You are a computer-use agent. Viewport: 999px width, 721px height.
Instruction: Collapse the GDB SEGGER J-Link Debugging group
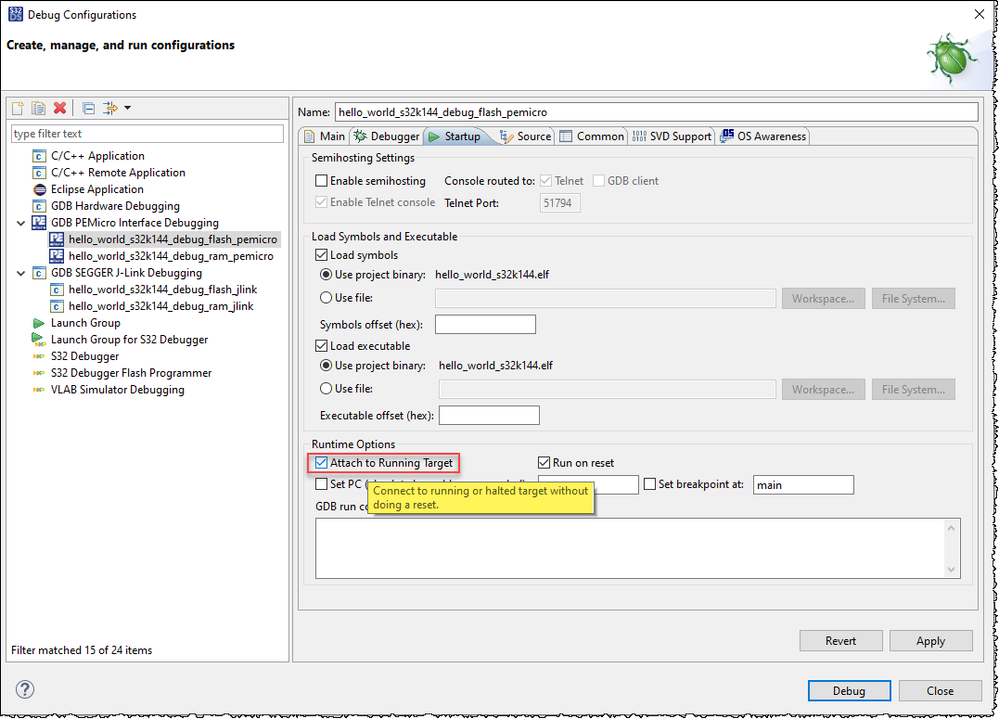tap(23, 272)
